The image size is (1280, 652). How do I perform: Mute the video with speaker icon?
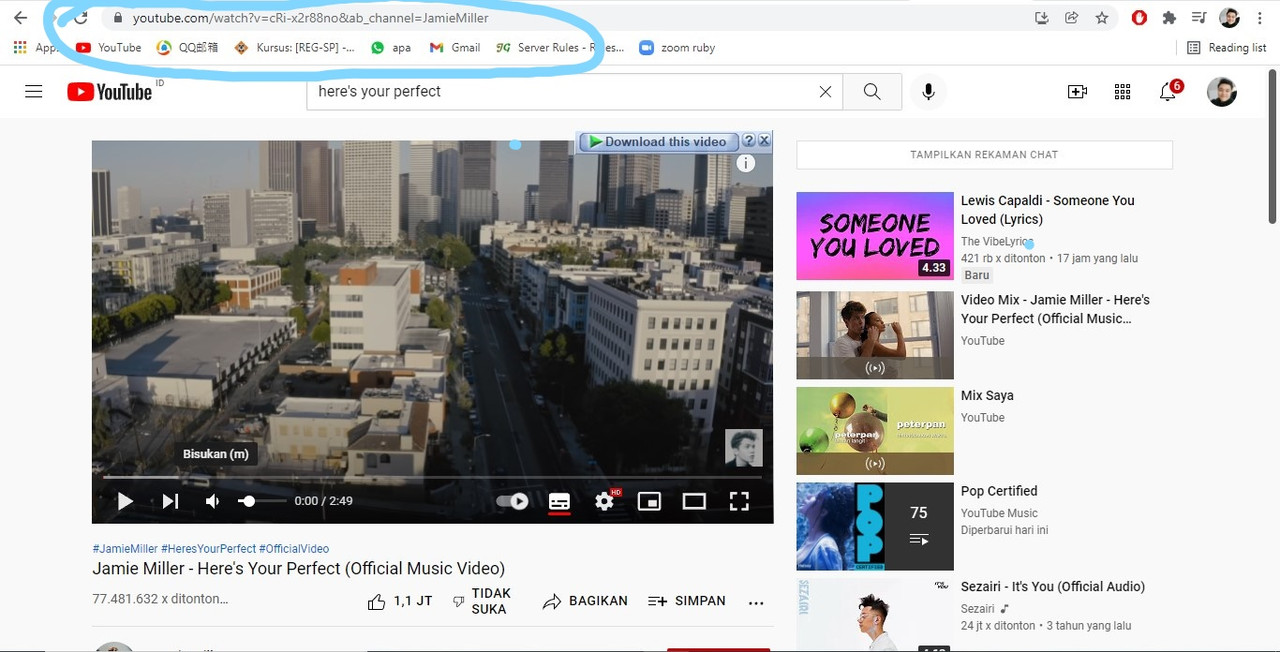point(212,501)
